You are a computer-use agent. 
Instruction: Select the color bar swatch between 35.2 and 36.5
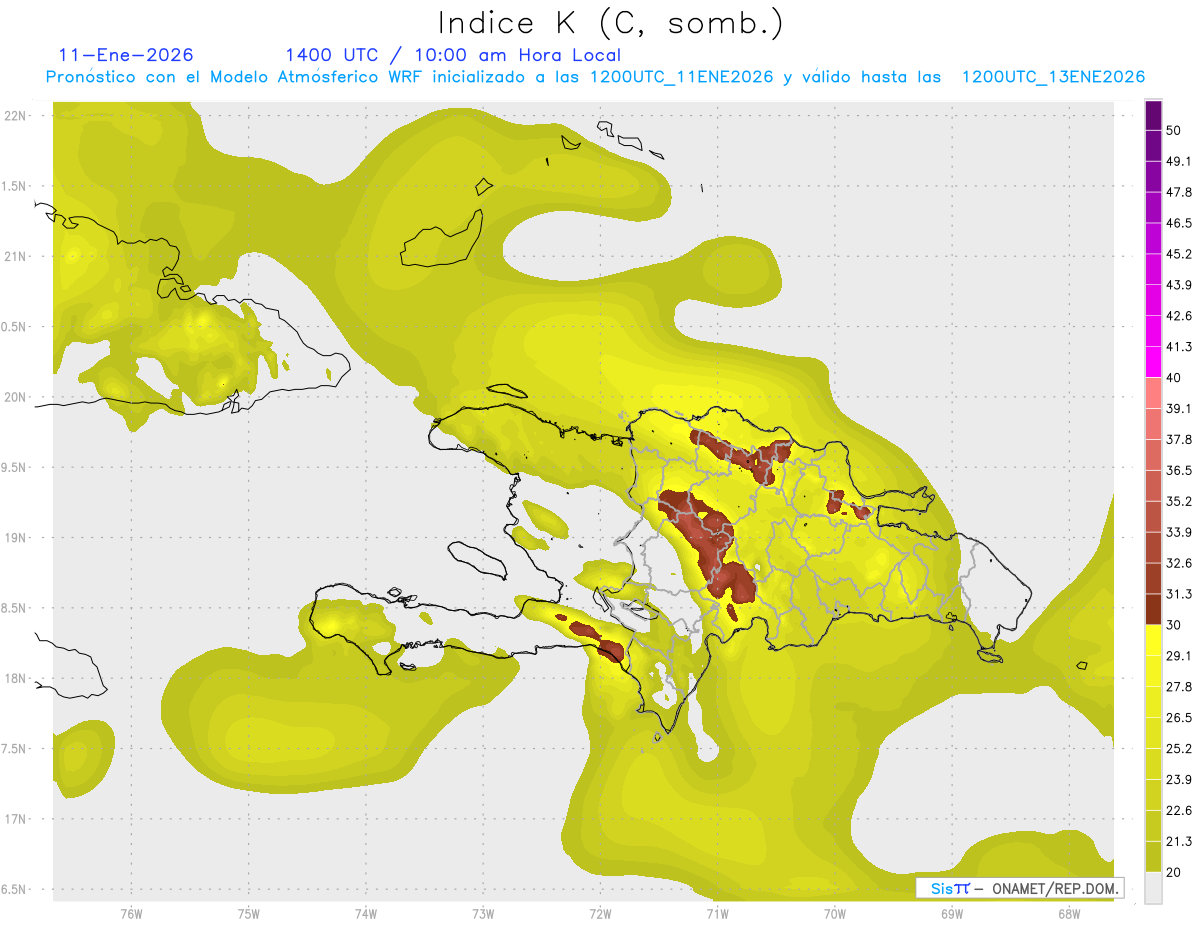(x=1153, y=485)
